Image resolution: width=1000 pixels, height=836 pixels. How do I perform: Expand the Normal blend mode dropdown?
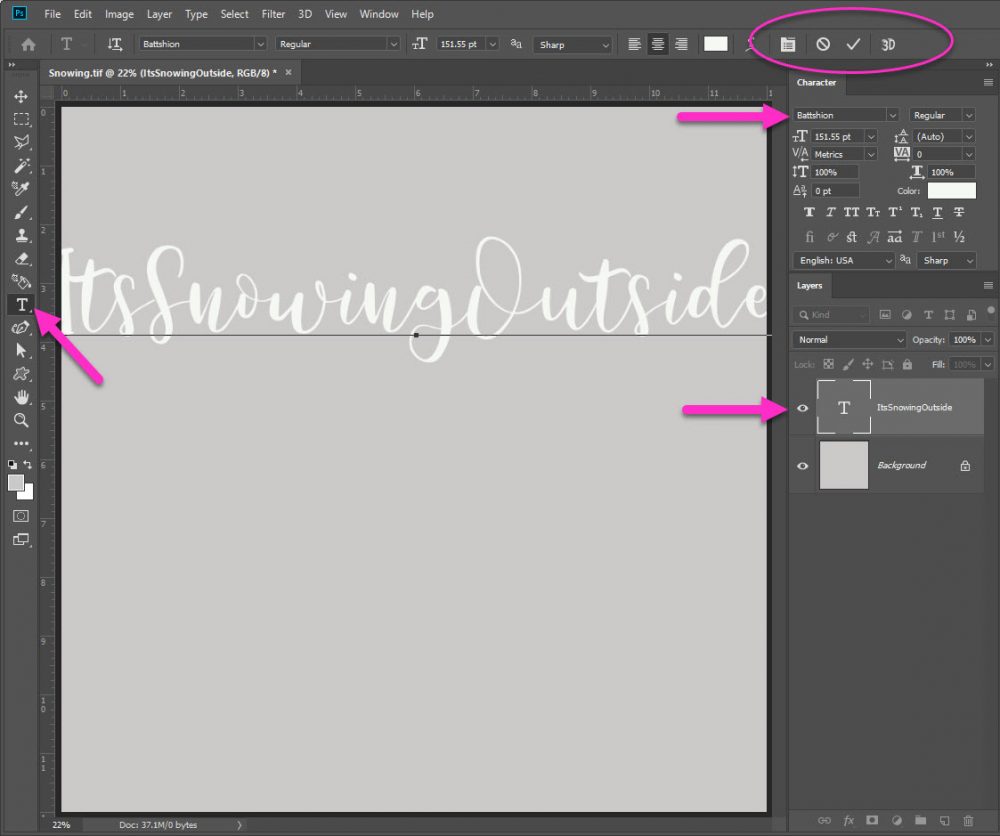pyautogui.click(x=850, y=340)
